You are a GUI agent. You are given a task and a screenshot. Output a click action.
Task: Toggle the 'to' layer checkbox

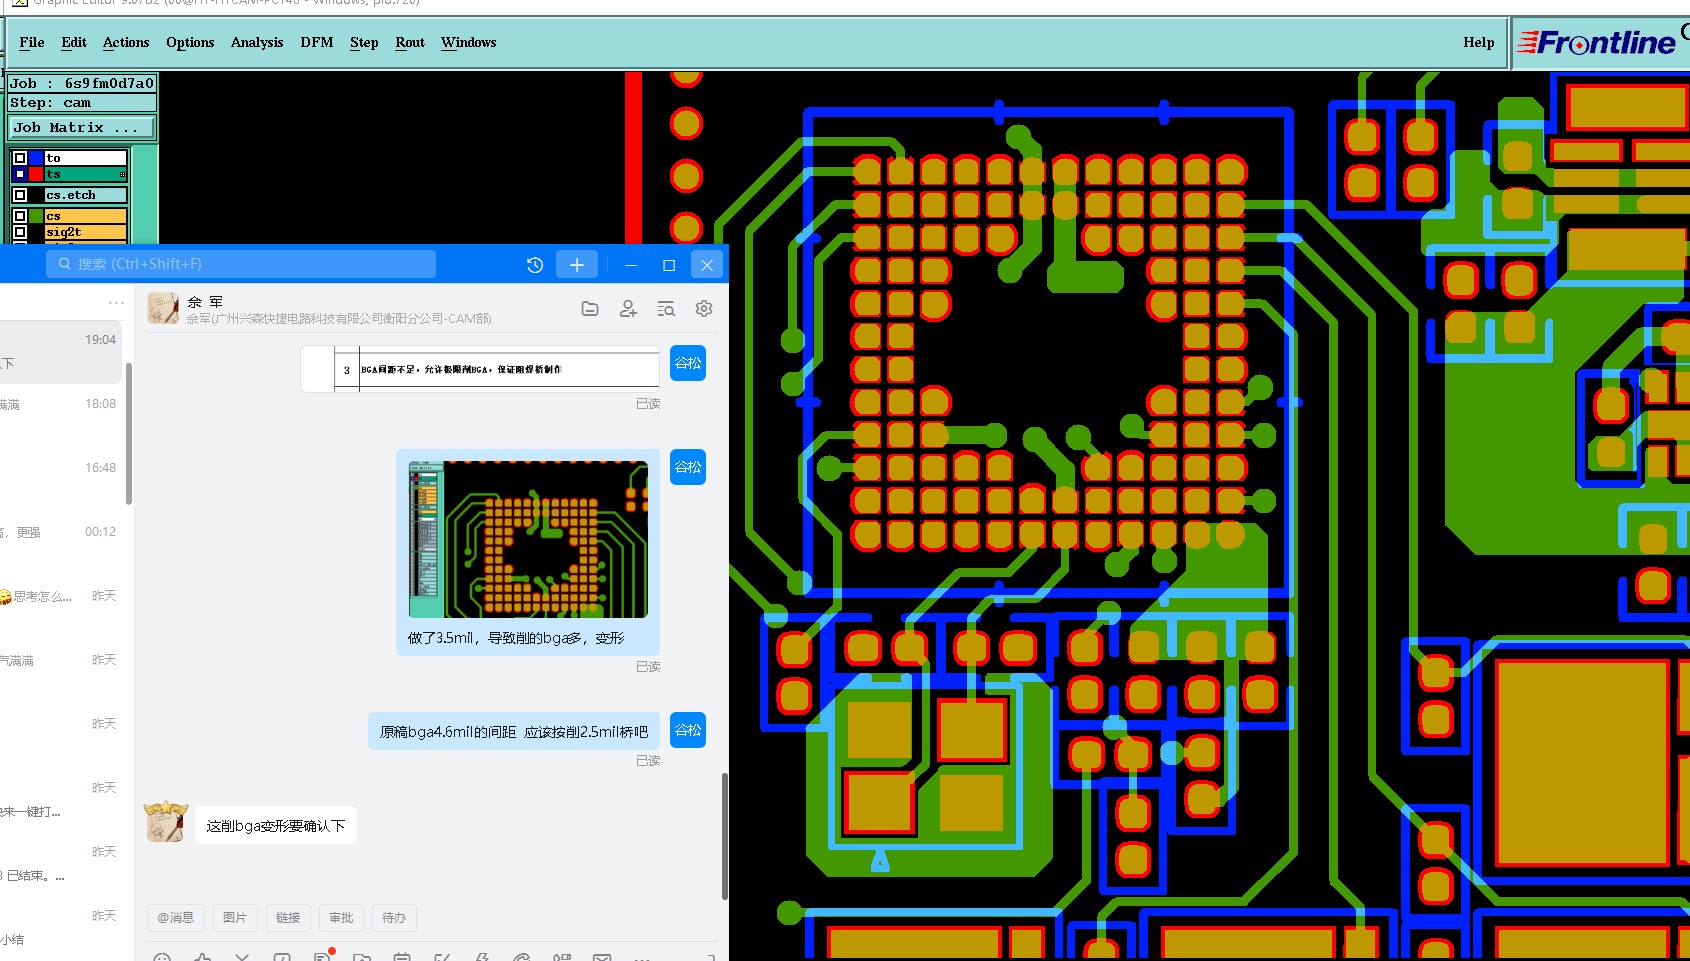pos(20,158)
